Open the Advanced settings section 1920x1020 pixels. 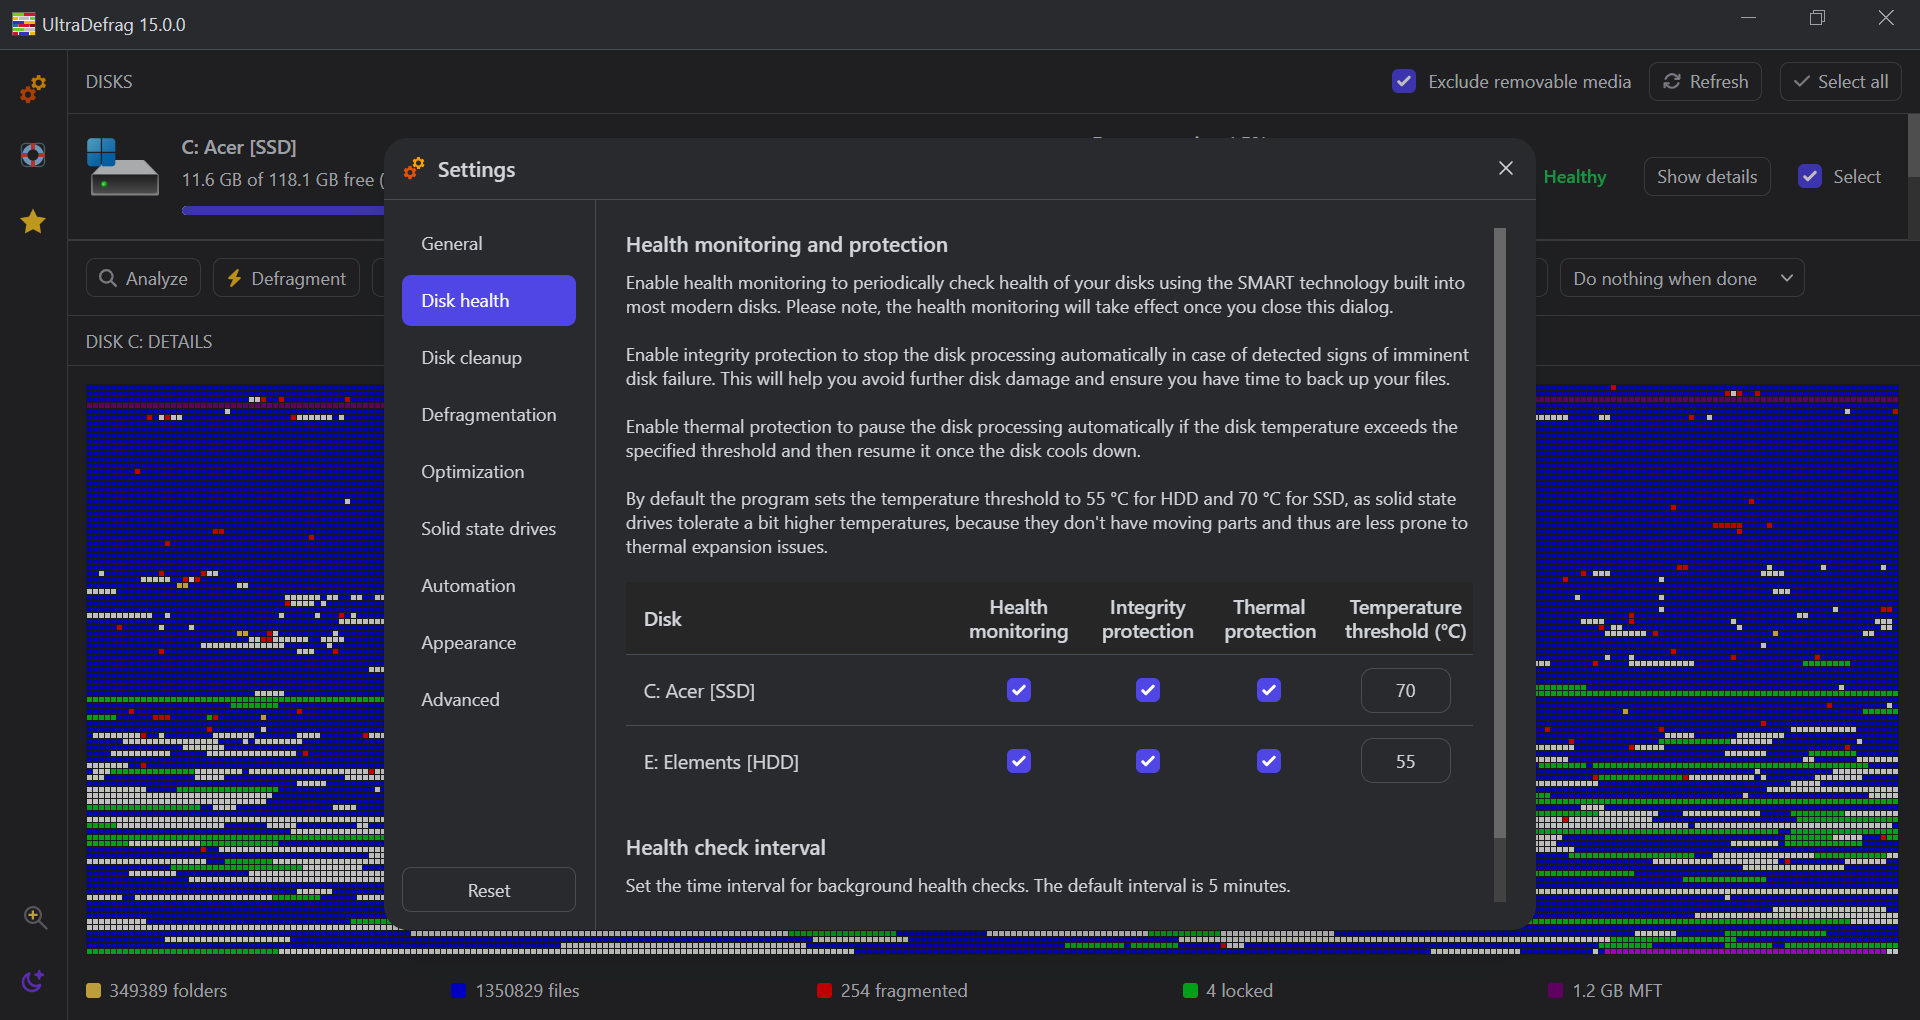coord(460,700)
